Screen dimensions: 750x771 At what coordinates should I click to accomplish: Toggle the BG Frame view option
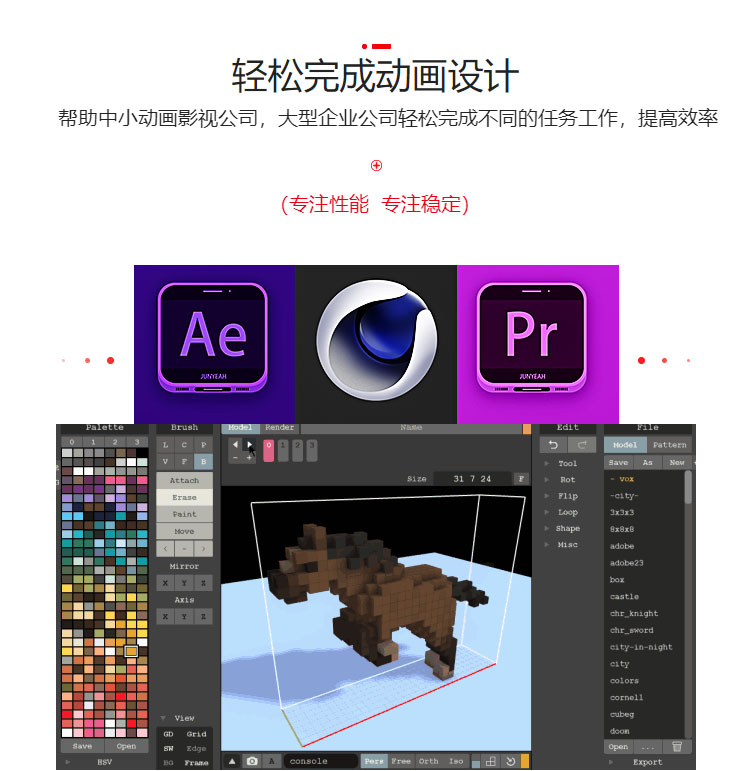pyautogui.click(x=184, y=763)
